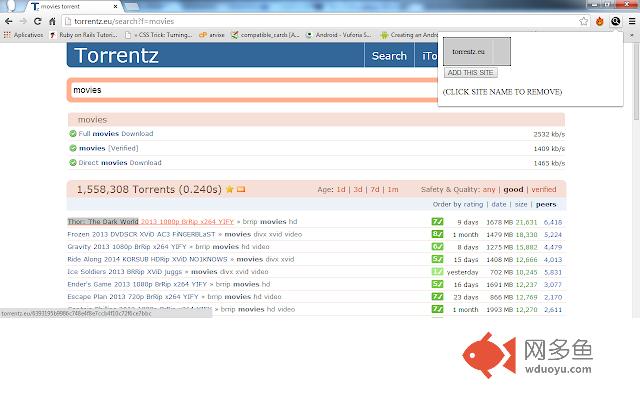Viewport: 640px width, 400px height.
Task: Click verified rating badge on Ender's Game row
Action: tap(437, 284)
